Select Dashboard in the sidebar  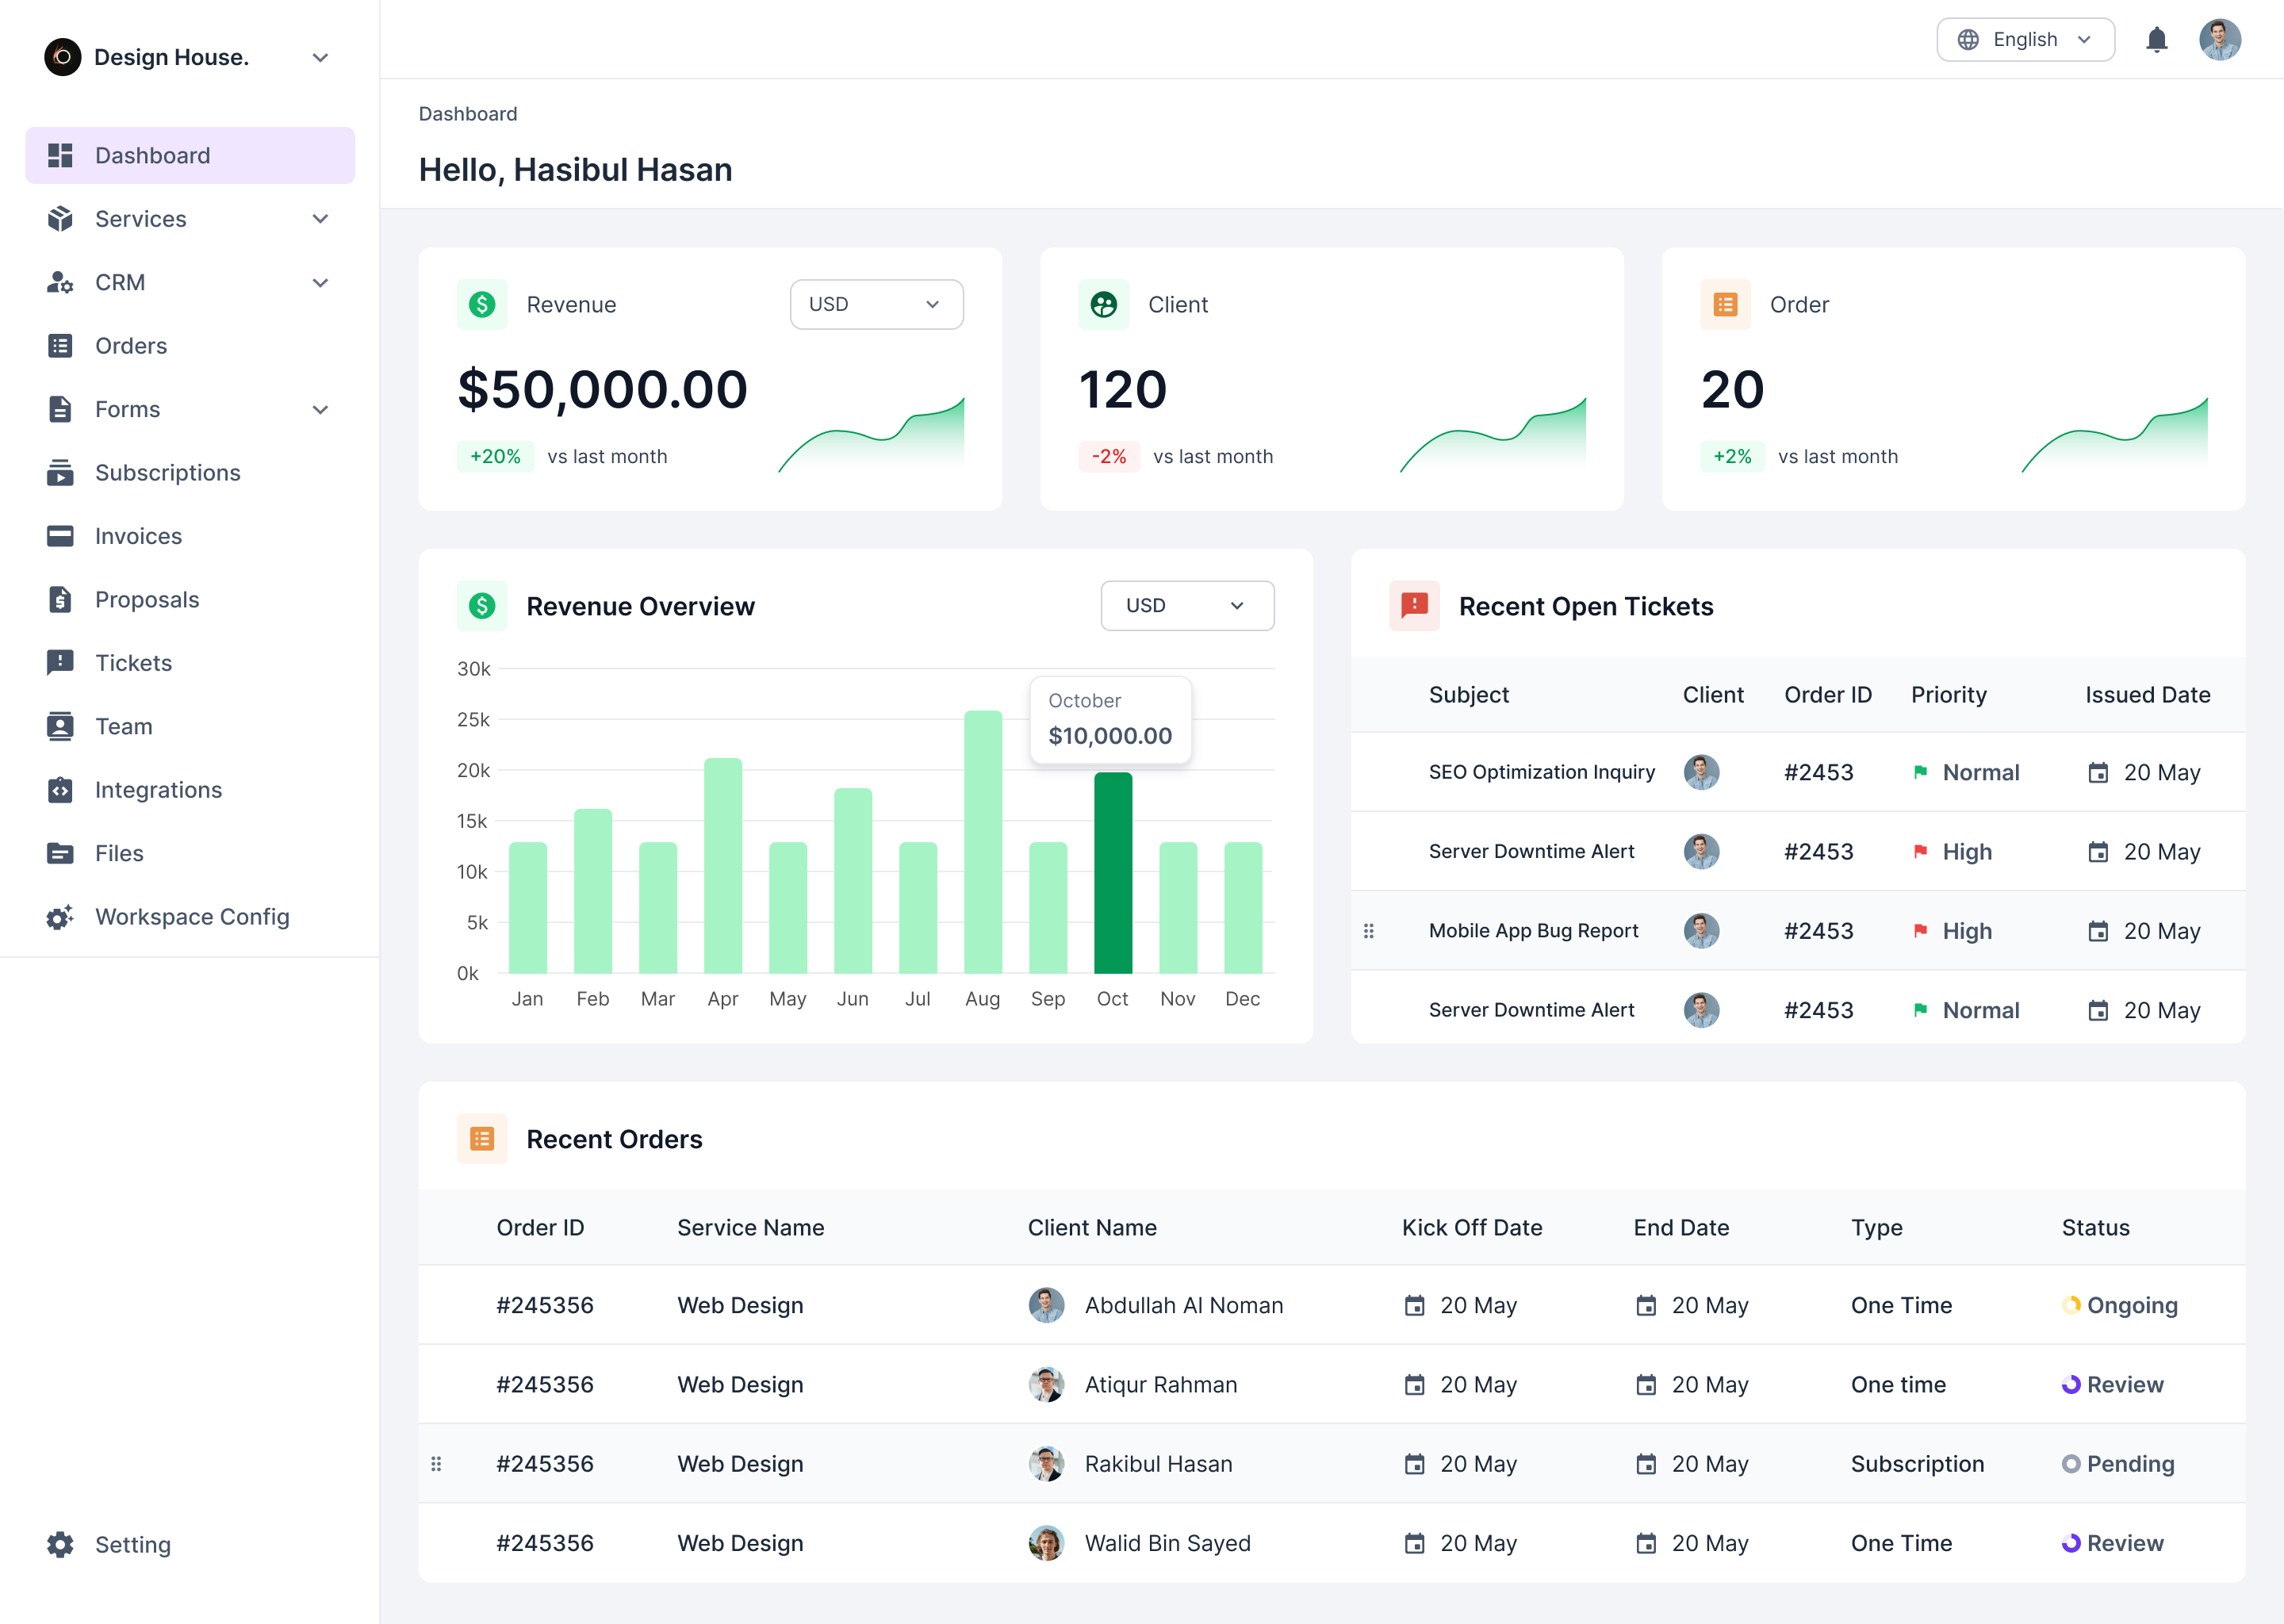click(x=190, y=155)
